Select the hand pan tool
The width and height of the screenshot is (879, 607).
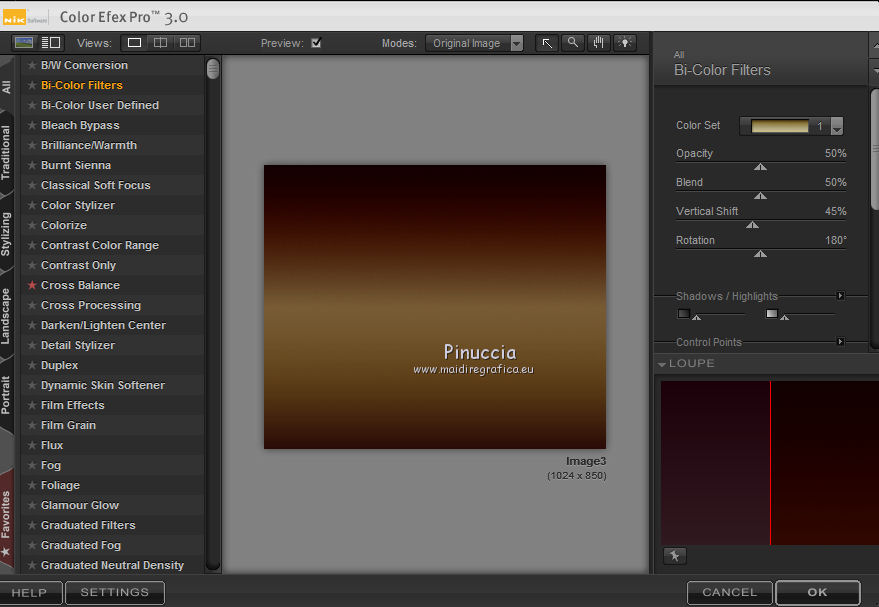tap(599, 43)
